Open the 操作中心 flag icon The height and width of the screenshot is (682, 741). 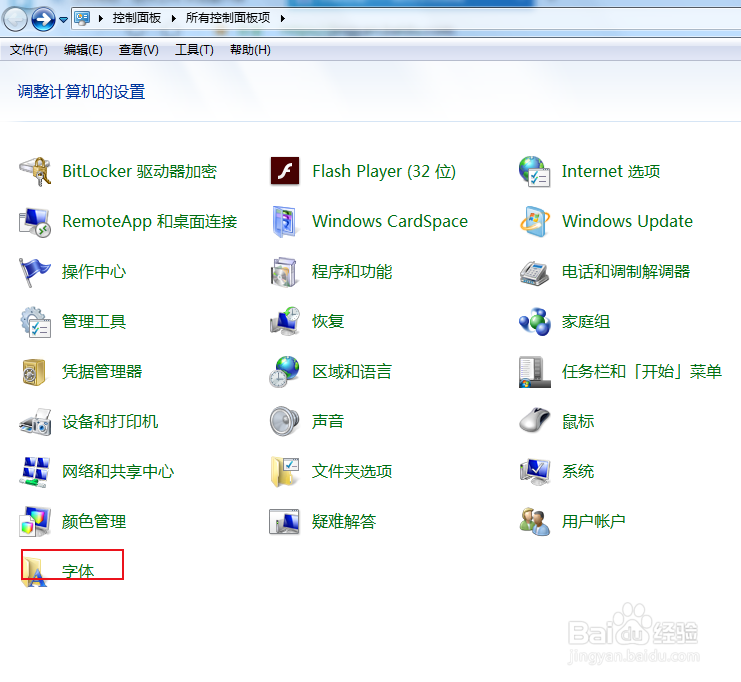pos(34,272)
